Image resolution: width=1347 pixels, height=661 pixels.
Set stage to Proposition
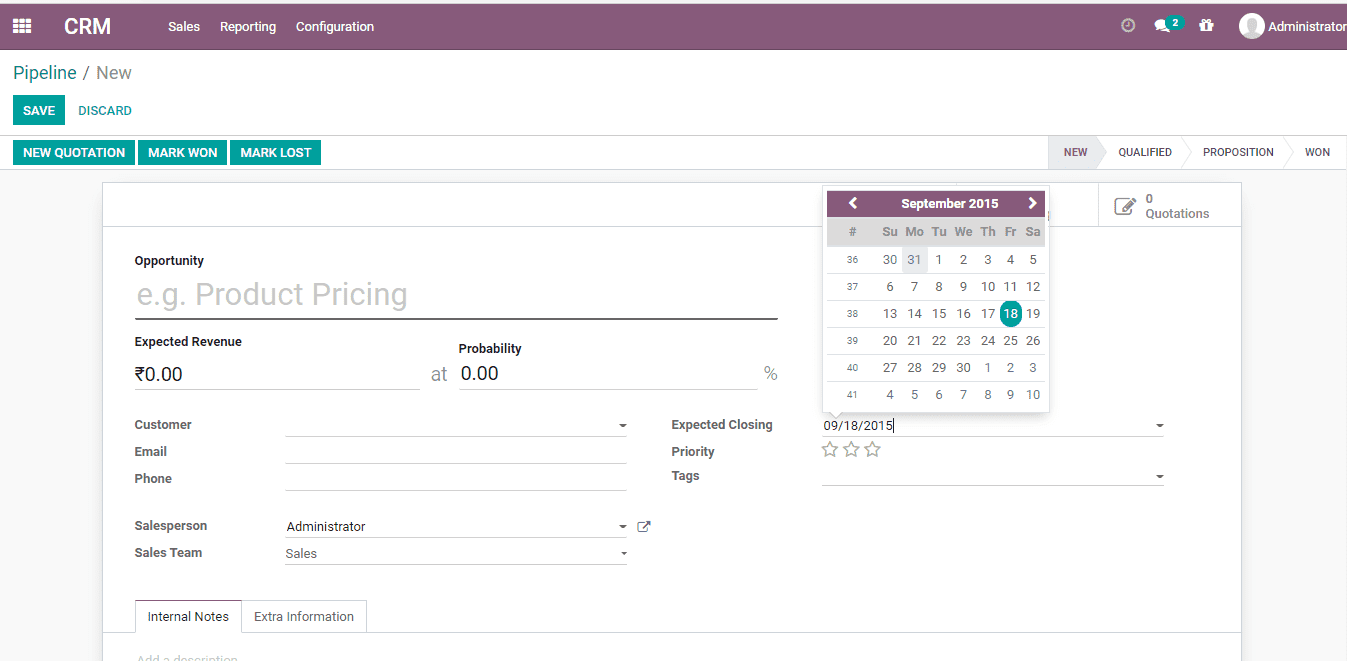(x=1238, y=152)
